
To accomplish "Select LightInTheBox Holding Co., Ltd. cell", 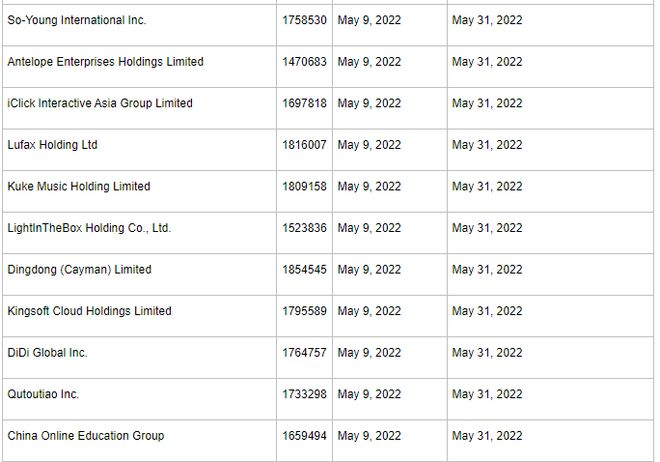I will click(89, 228).
